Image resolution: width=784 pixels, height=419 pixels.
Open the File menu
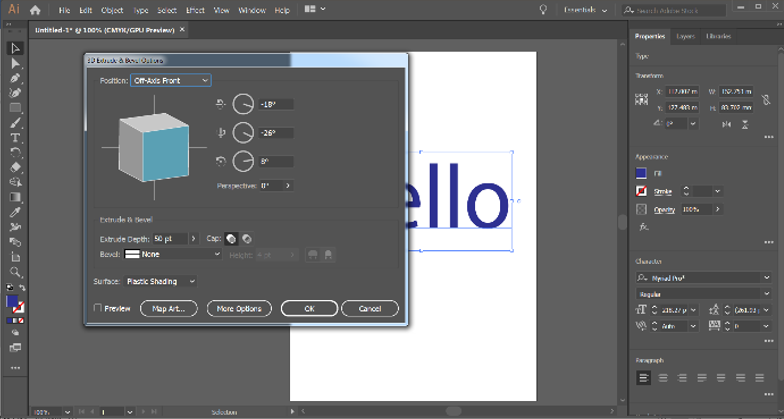tap(64, 10)
